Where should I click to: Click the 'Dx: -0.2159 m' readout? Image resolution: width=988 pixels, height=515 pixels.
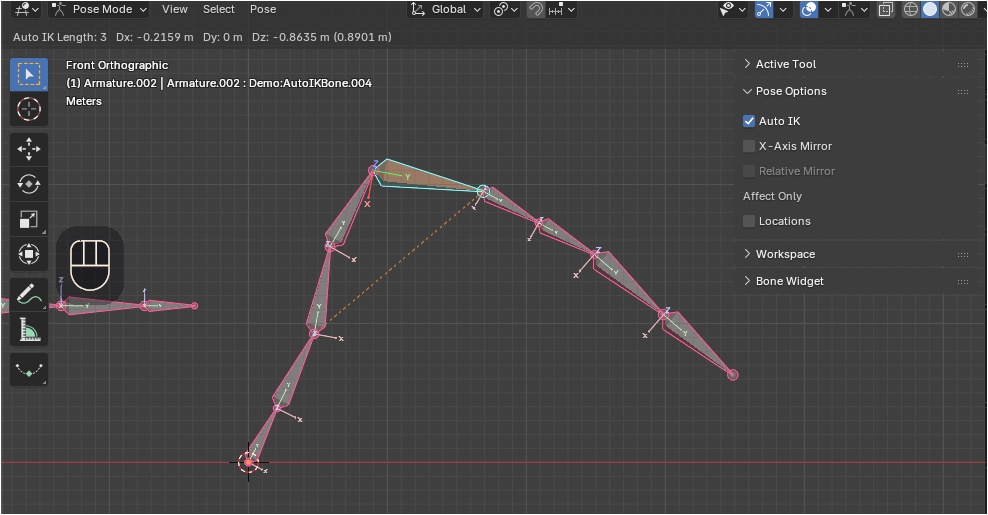click(x=155, y=37)
